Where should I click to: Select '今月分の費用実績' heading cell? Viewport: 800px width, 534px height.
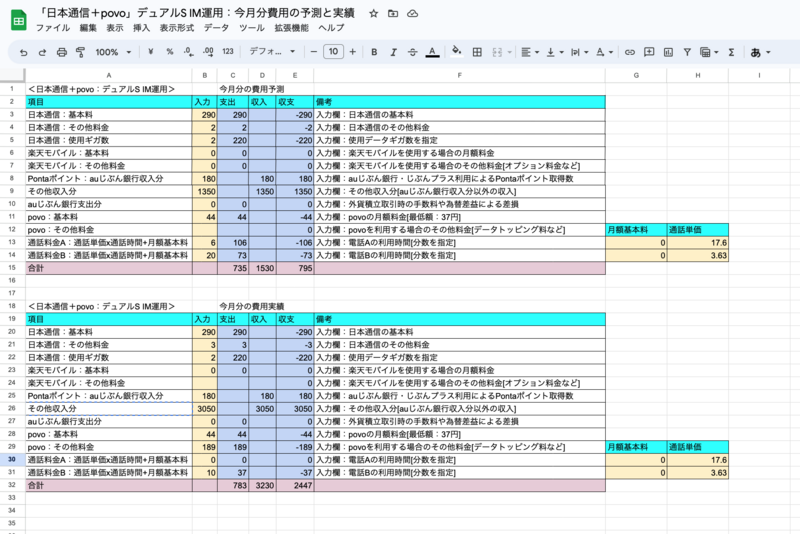(x=252, y=306)
